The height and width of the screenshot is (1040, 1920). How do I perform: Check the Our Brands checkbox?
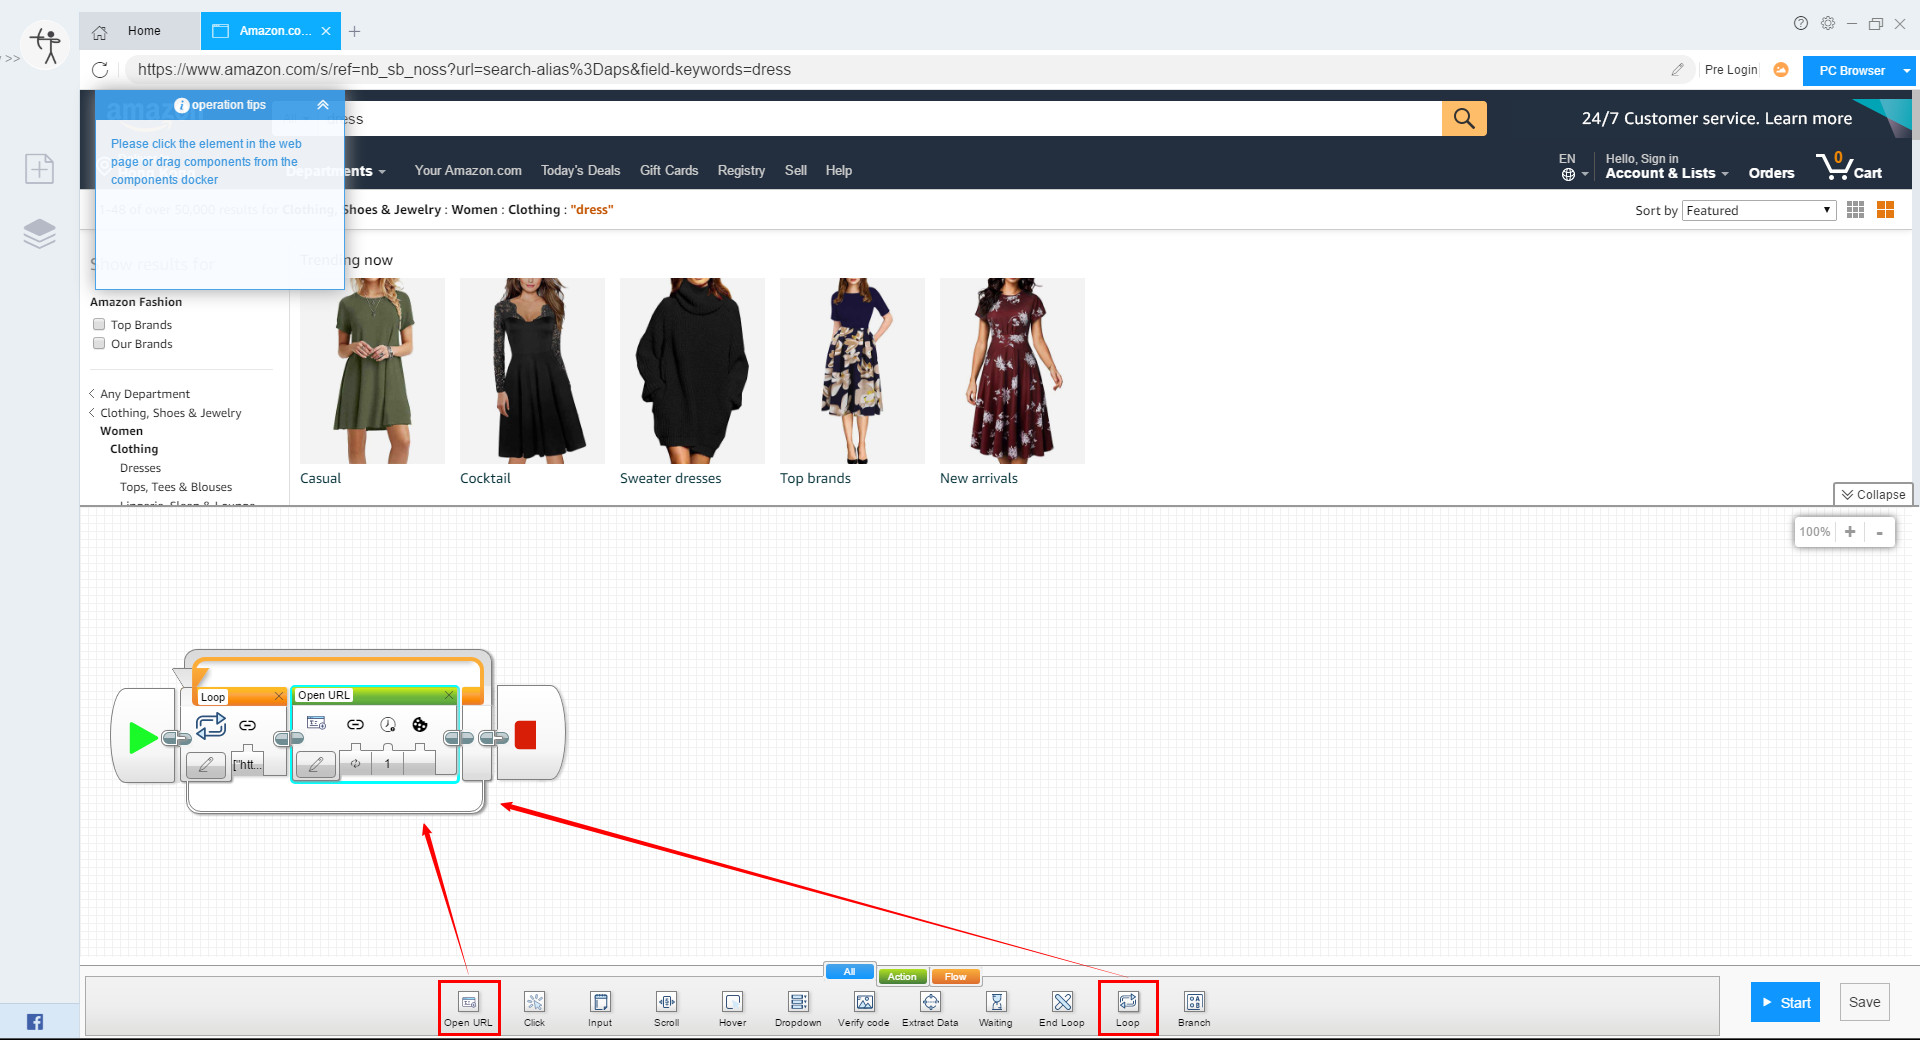point(99,343)
